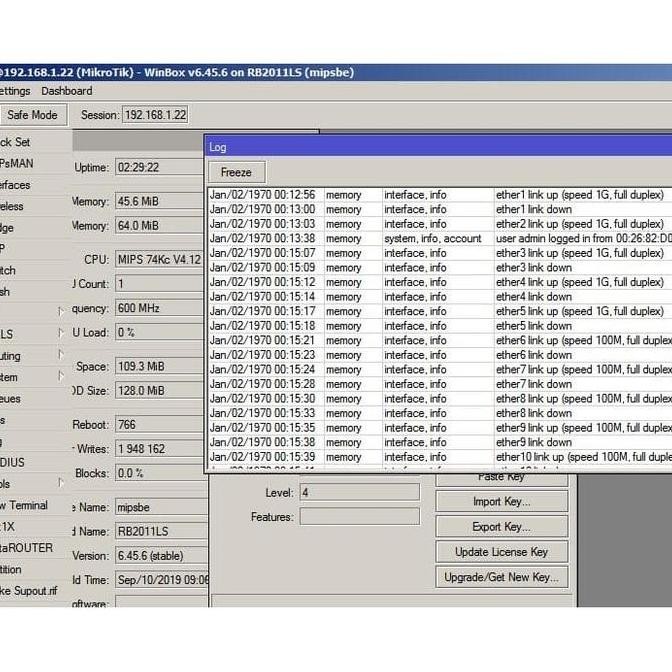This screenshot has height=672, width=672.
Task: Open MetaROUTER in the sidebar
Action: (27, 548)
